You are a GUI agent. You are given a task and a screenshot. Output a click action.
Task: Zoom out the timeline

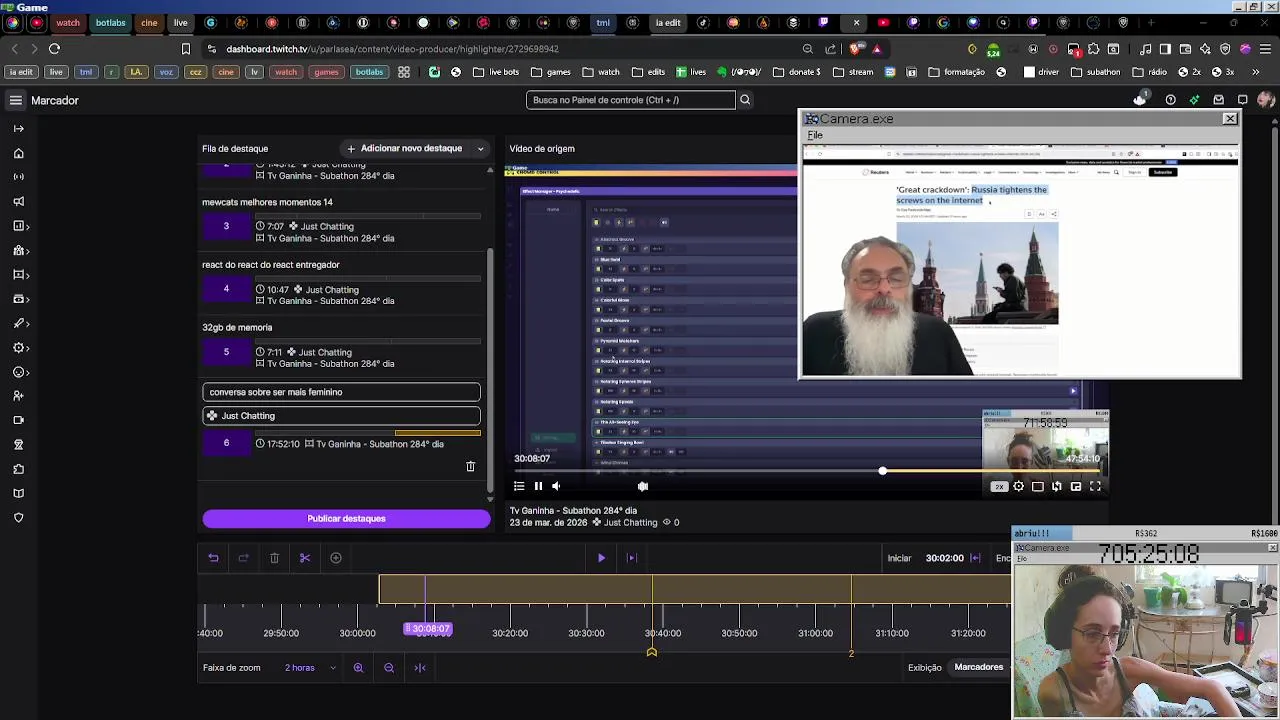(389, 668)
